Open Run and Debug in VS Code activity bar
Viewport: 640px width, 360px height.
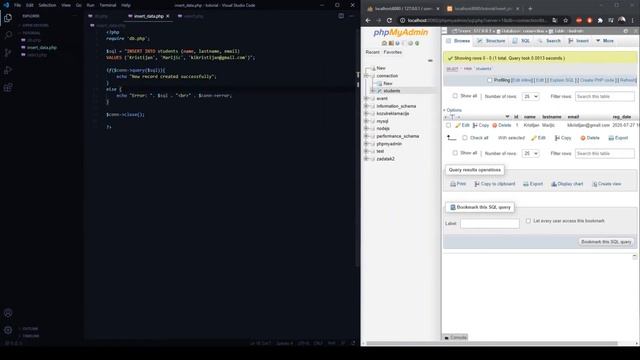click(x=8, y=70)
